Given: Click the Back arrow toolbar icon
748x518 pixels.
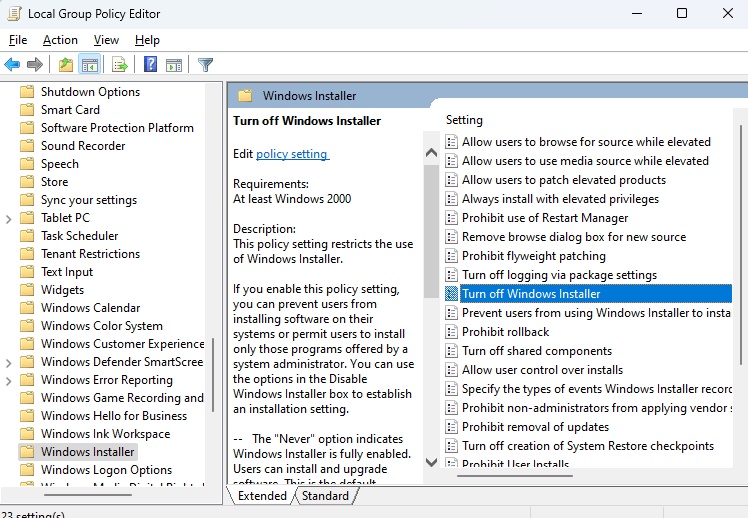Looking at the screenshot, I should (12, 64).
